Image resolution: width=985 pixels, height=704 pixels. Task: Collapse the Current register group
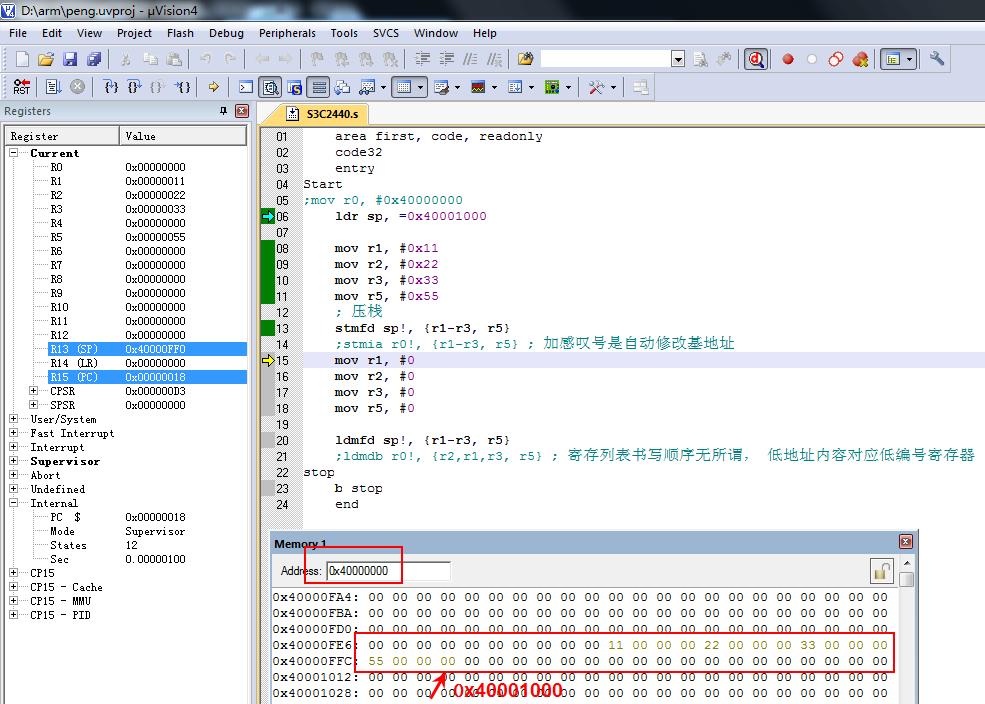pyautogui.click(x=14, y=153)
